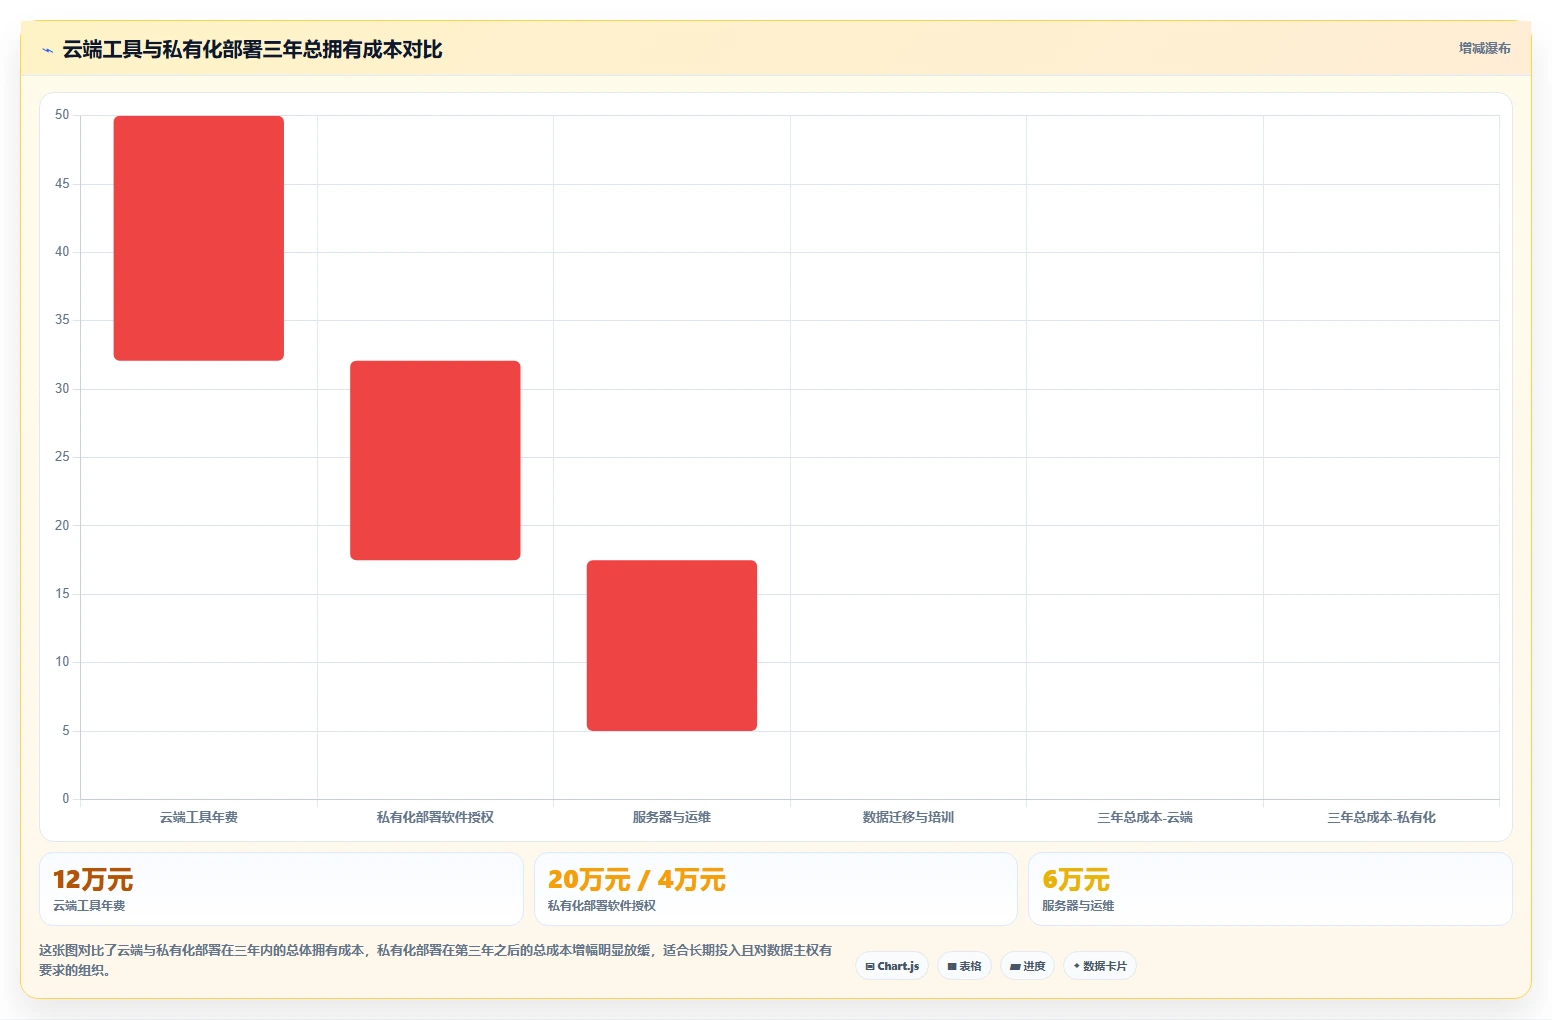Click the Chart.js tag chip
The height and width of the screenshot is (1020, 1552).
[x=892, y=966]
